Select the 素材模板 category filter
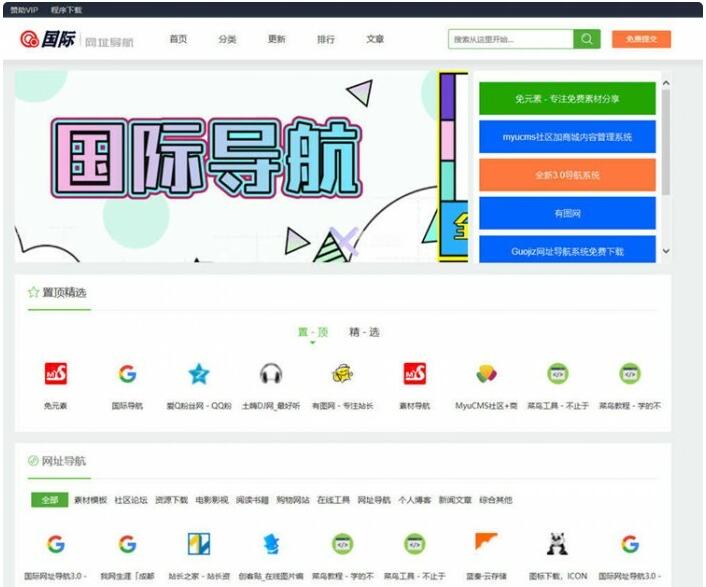The width and height of the screenshot is (706, 587). [90, 500]
